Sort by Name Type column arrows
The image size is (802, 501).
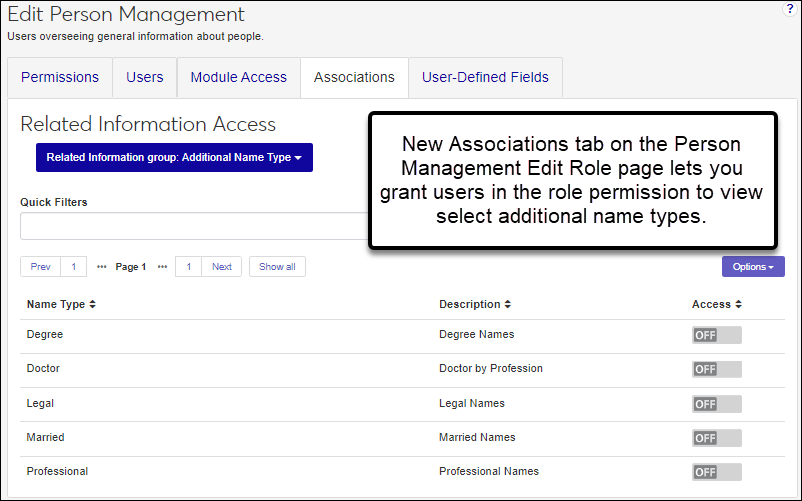(x=93, y=304)
